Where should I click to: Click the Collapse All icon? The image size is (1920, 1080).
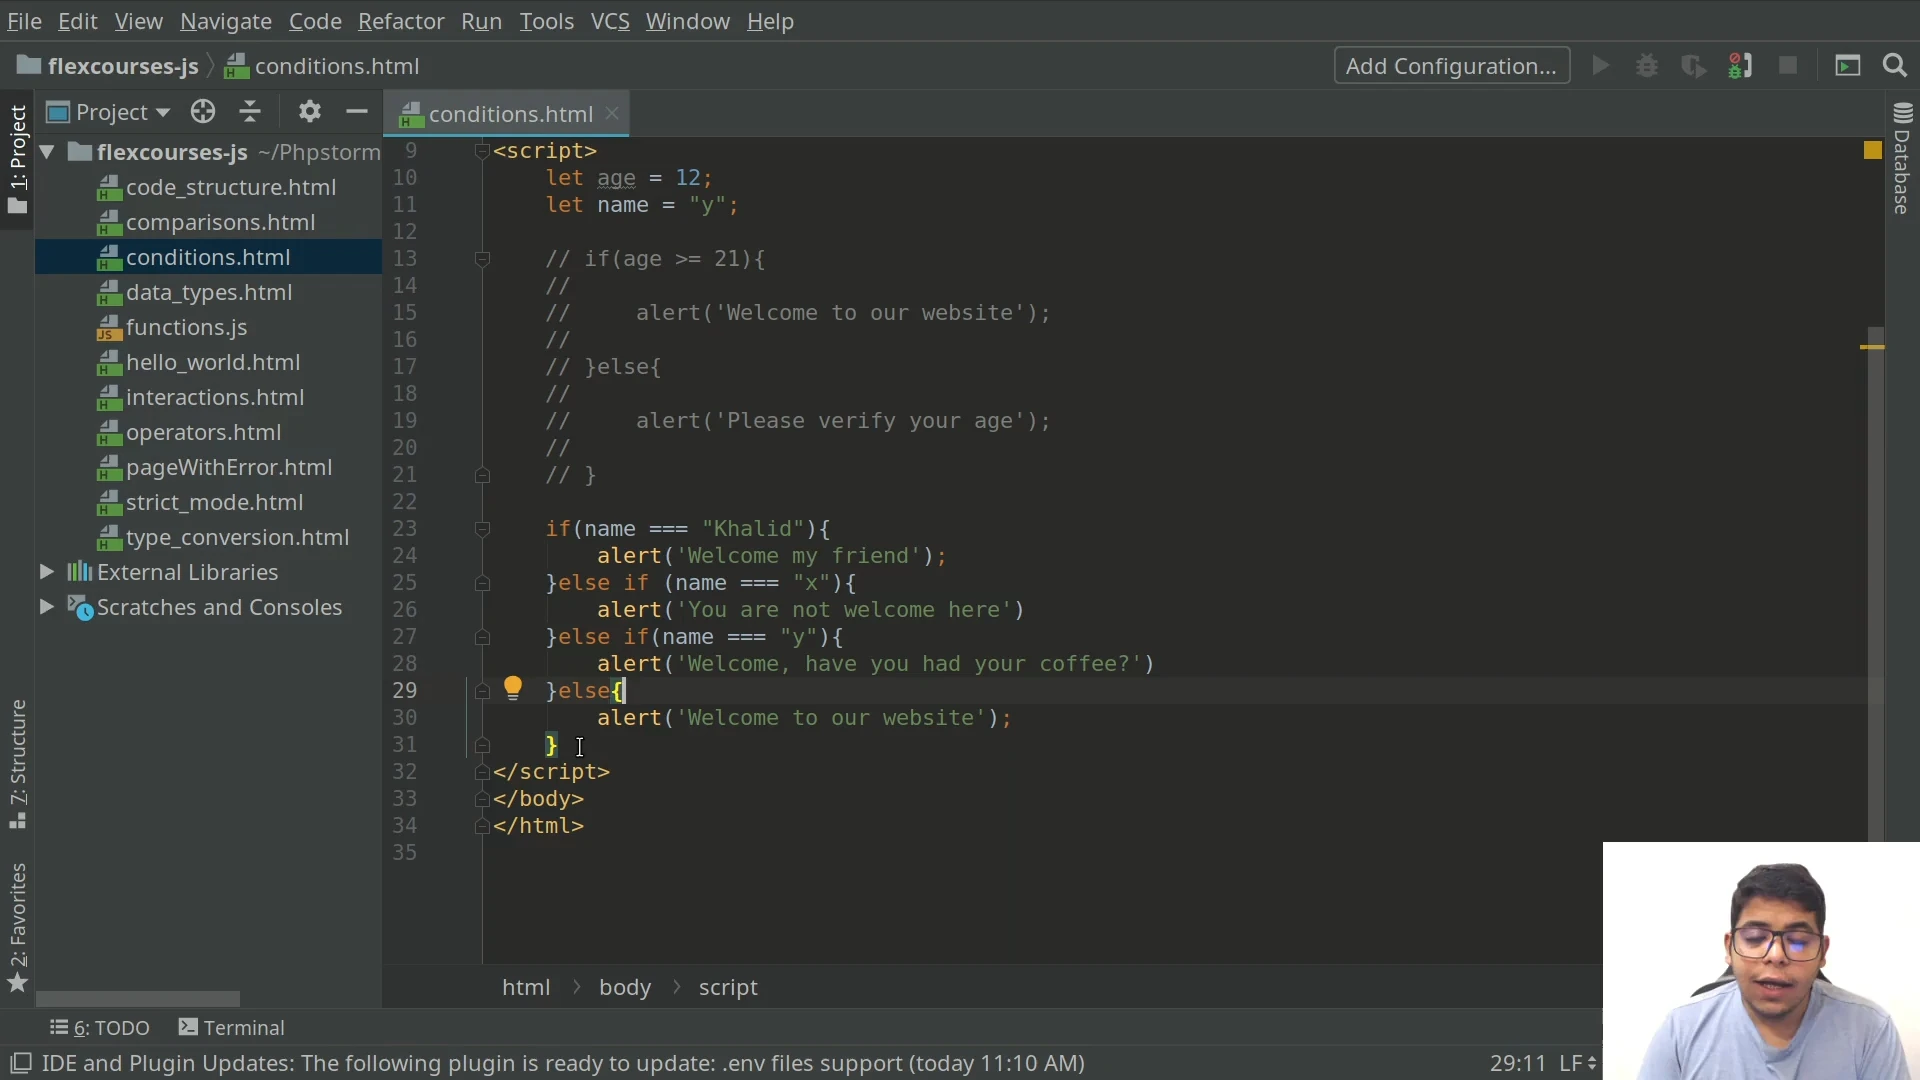tap(250, 112)
